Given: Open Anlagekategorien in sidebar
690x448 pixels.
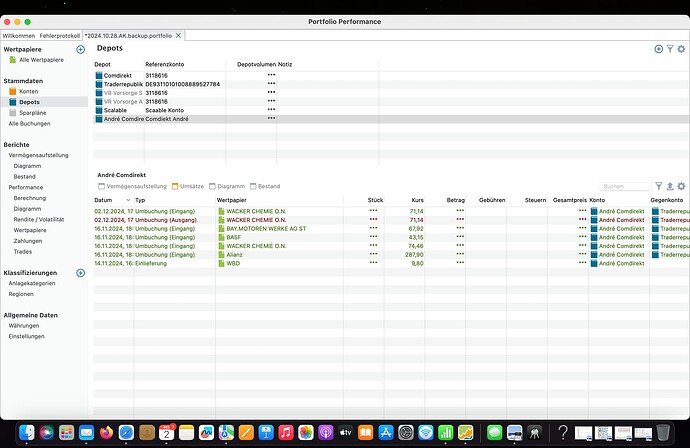Looking at the screenshot, I should pos(32,283).
